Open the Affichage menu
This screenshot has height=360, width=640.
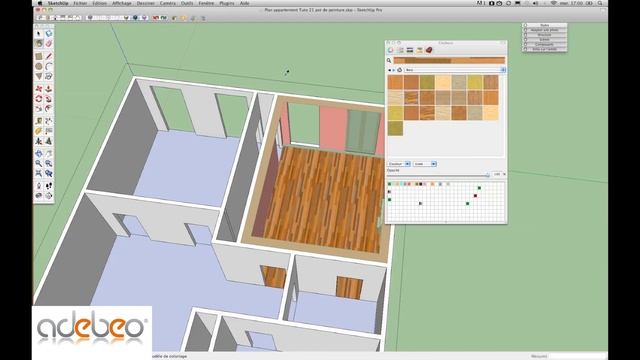pyautogui.click(x=122, y=3)
